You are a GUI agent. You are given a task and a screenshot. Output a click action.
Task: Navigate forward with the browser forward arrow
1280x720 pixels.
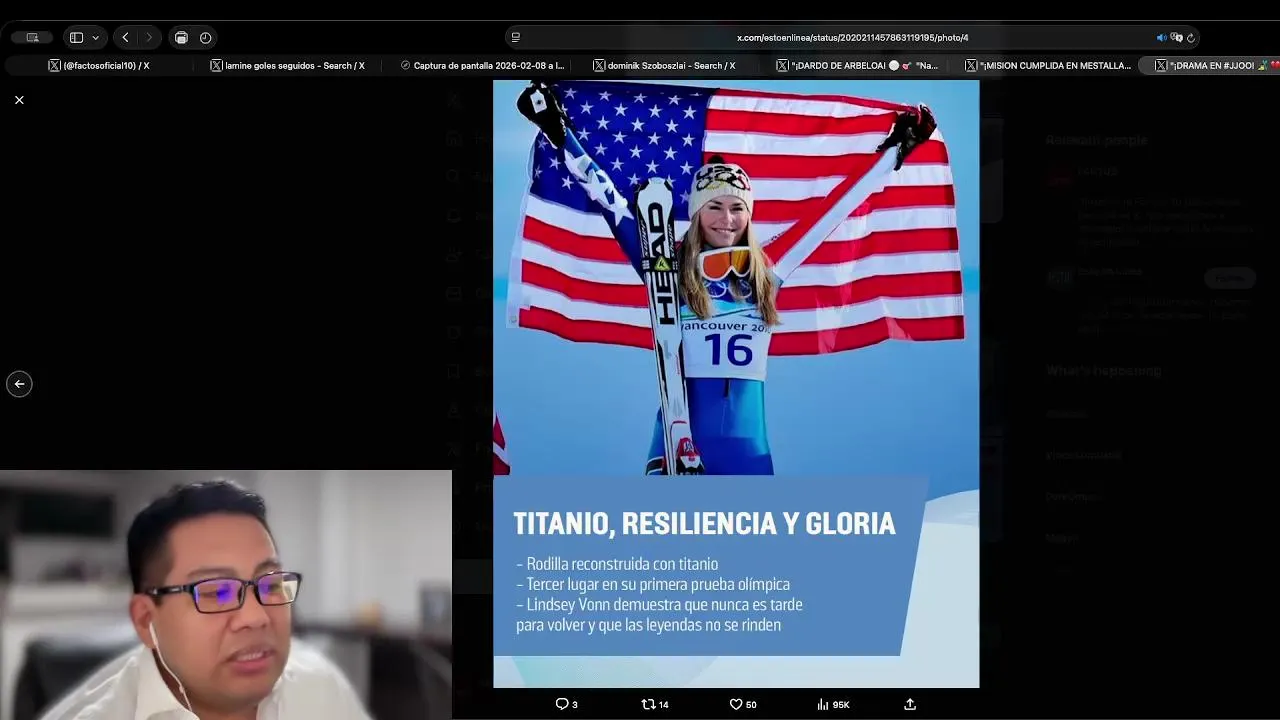pyautogui.click(x=149, y=37)
